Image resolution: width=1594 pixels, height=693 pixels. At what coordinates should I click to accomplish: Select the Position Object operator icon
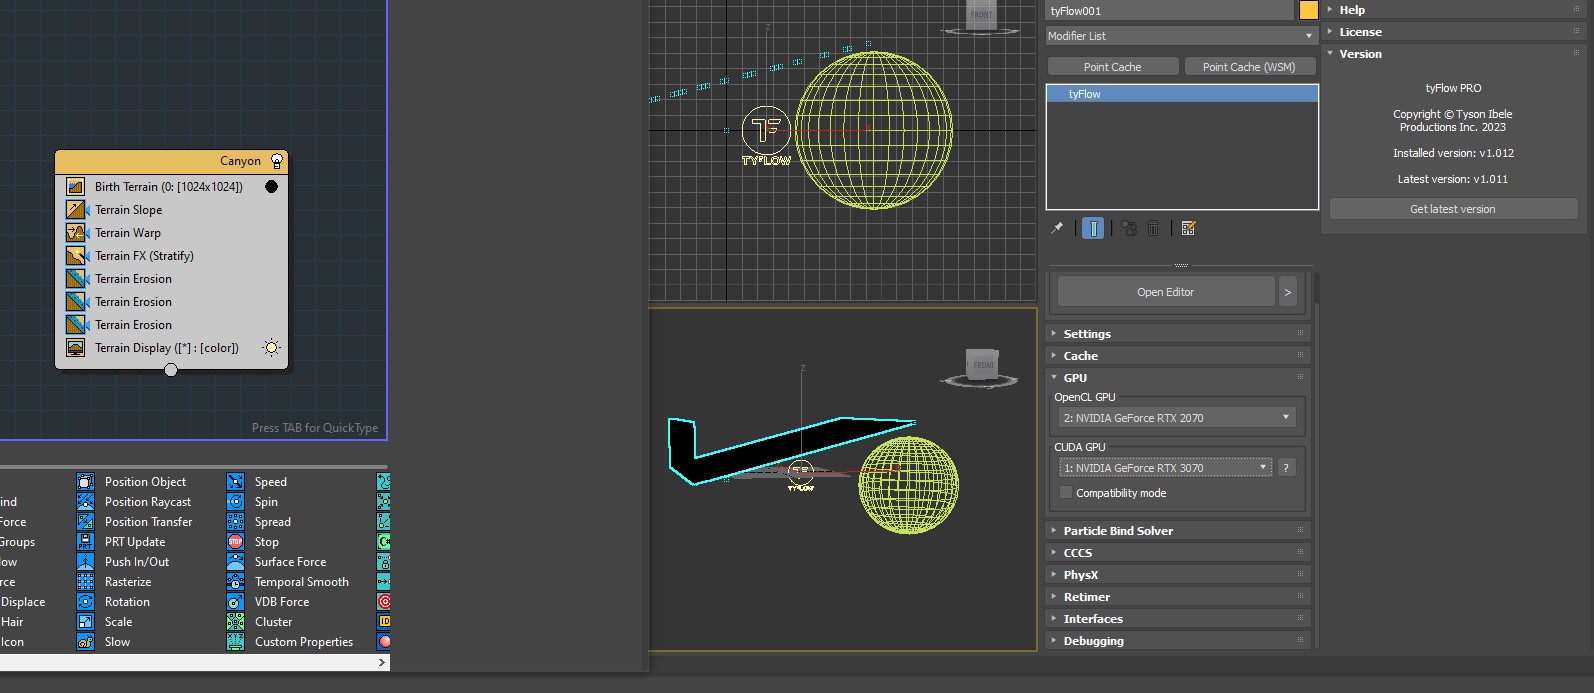click(86, 482)
